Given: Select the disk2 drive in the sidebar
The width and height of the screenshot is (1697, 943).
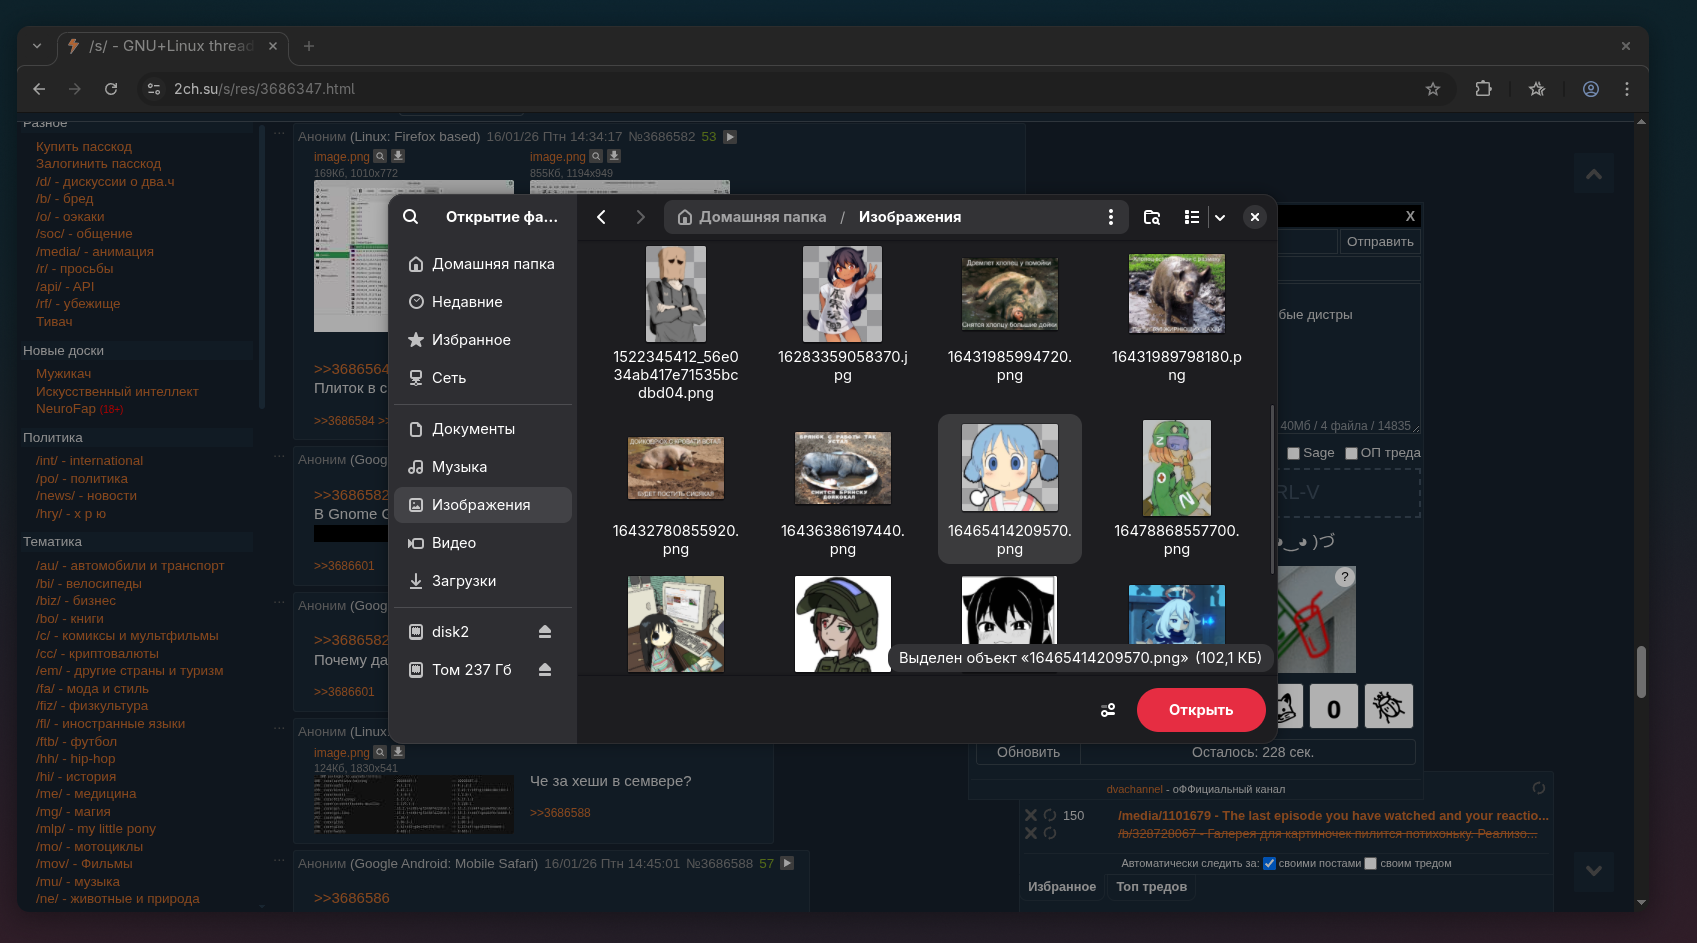Looking at the screenshot, I should coord(462,632).
